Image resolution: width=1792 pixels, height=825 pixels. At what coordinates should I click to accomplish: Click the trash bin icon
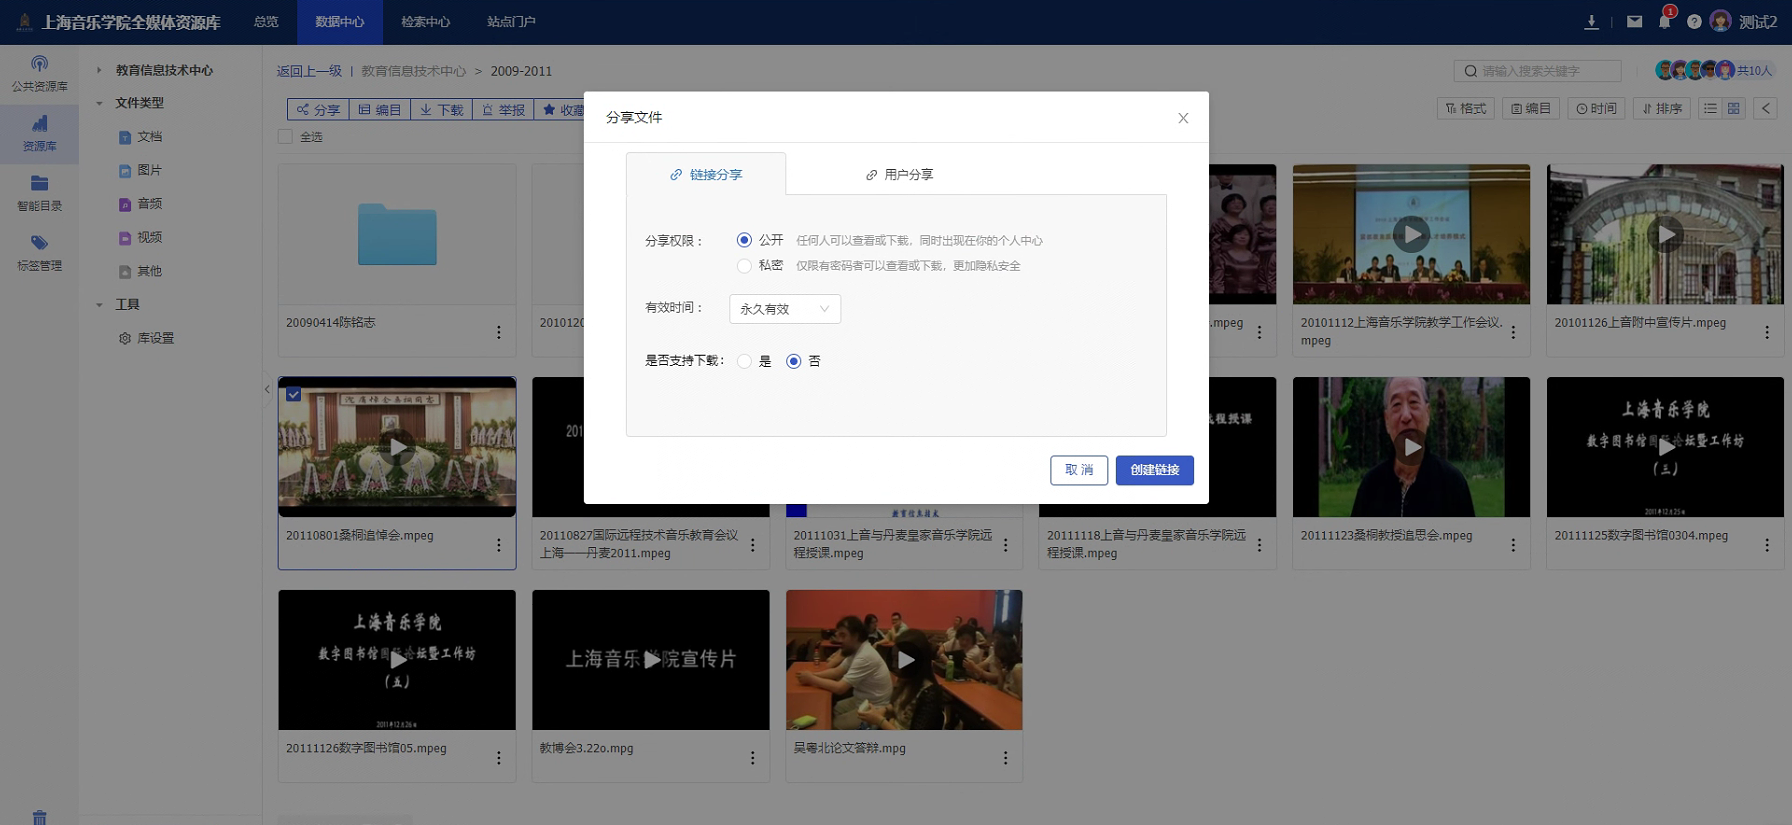pyautogui.click(x=39, y=816)
